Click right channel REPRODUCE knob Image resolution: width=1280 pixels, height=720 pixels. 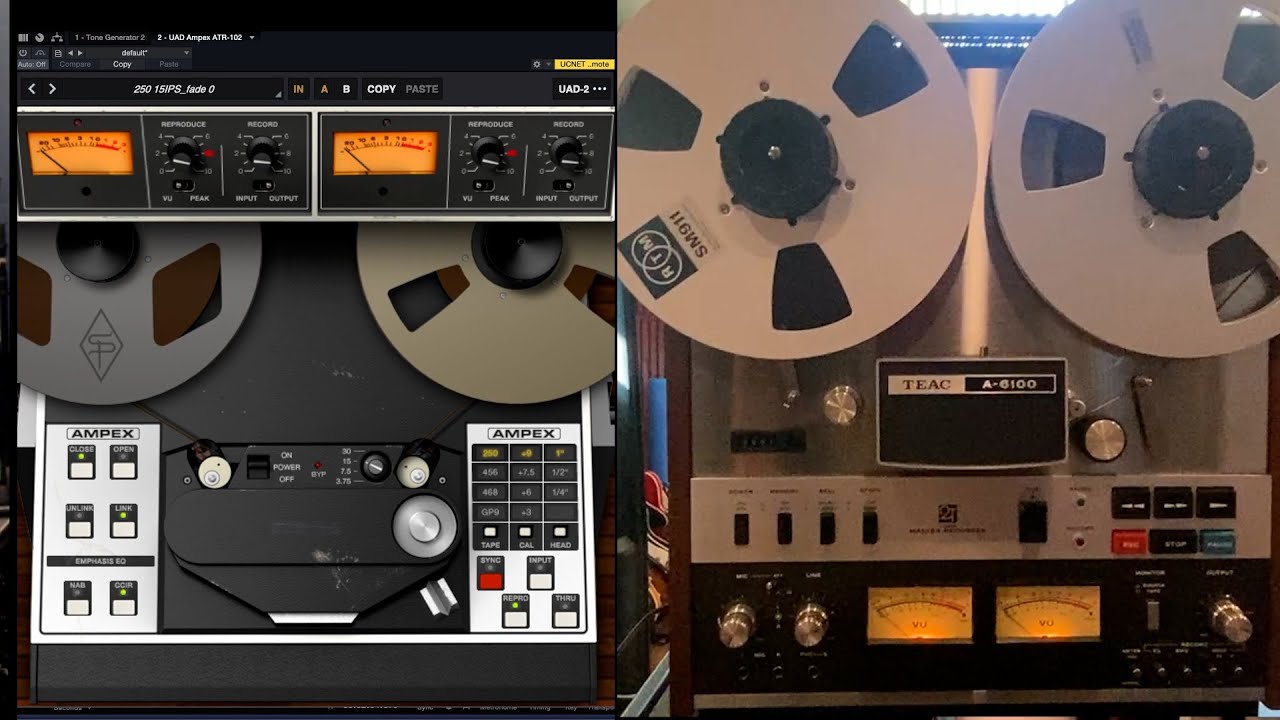click(x=488, y=154)
